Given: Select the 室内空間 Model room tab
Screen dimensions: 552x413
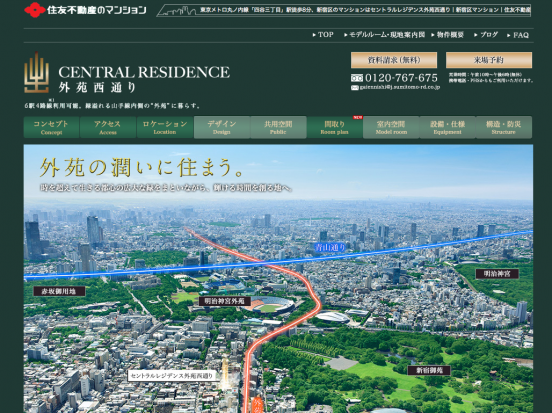Looking at the screenshot, I should 391,127.
